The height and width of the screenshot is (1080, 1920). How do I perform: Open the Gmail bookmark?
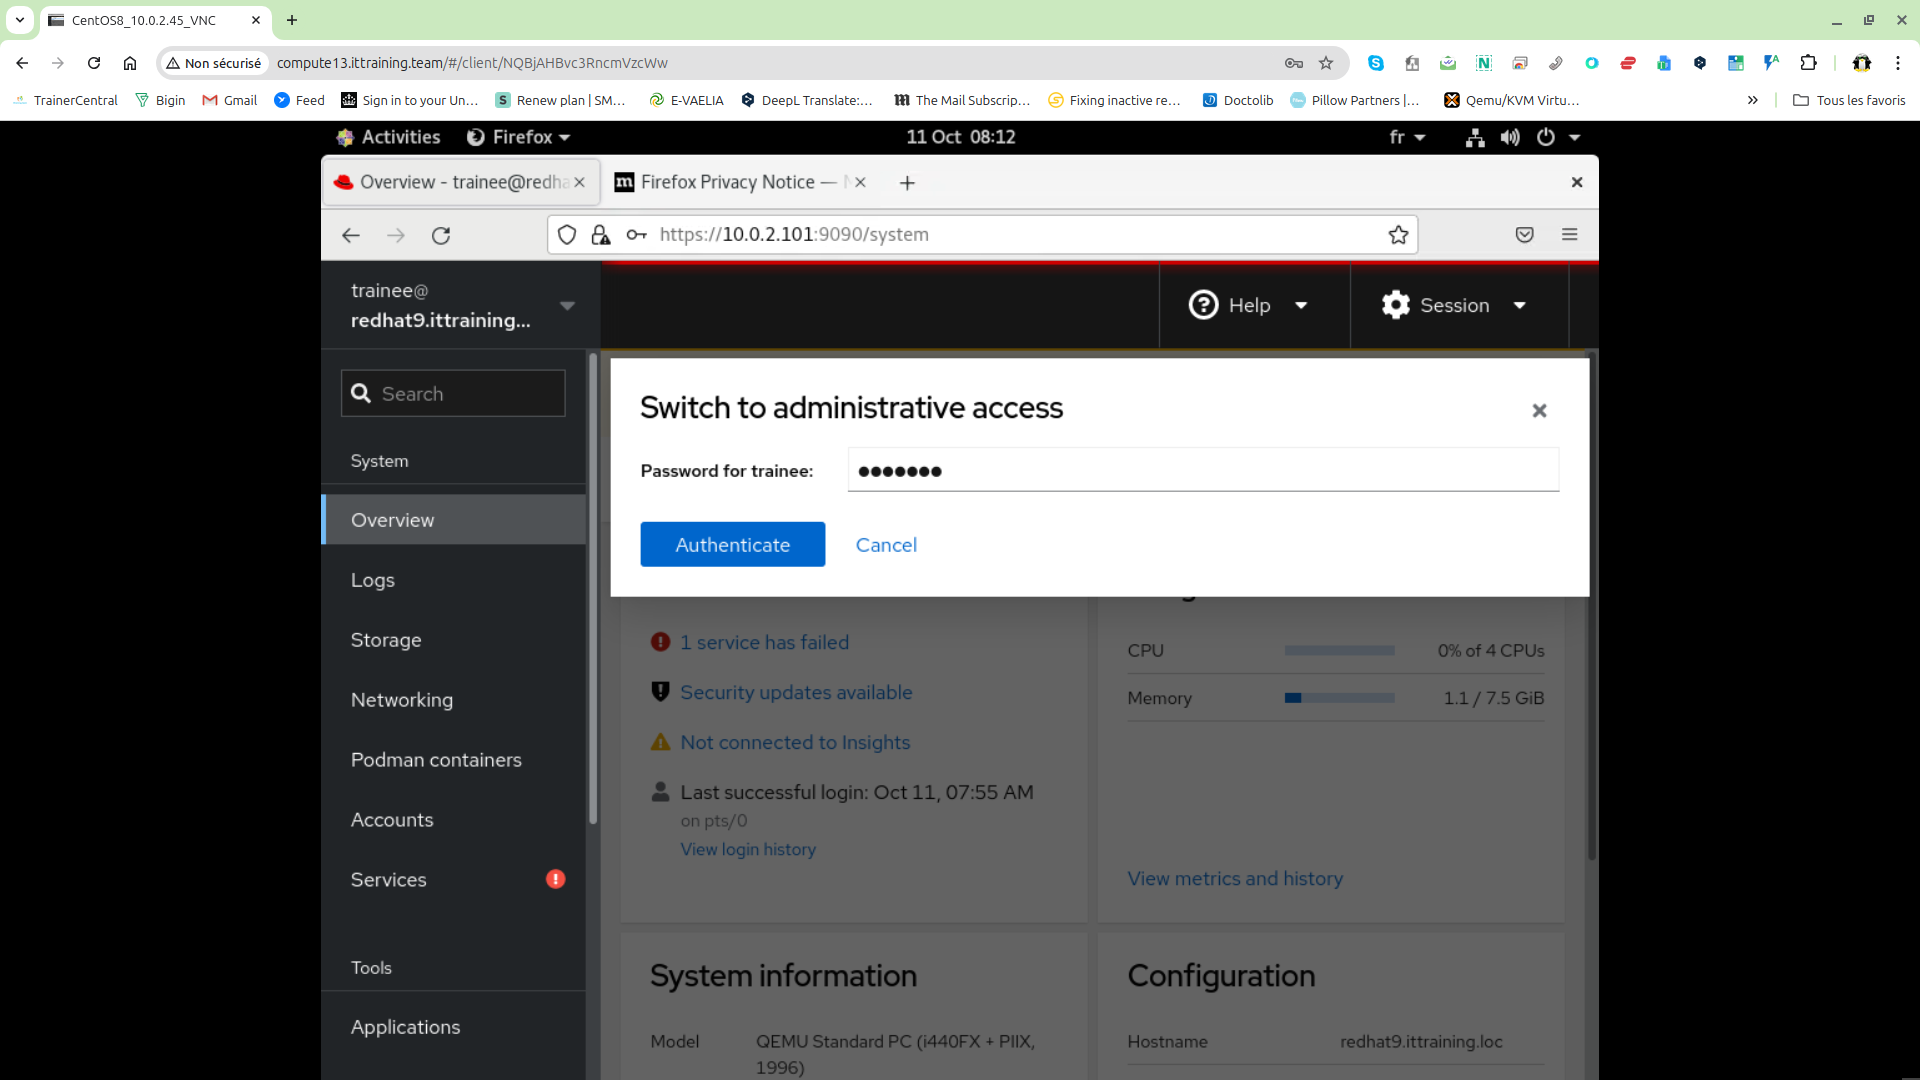pos(230,100)
